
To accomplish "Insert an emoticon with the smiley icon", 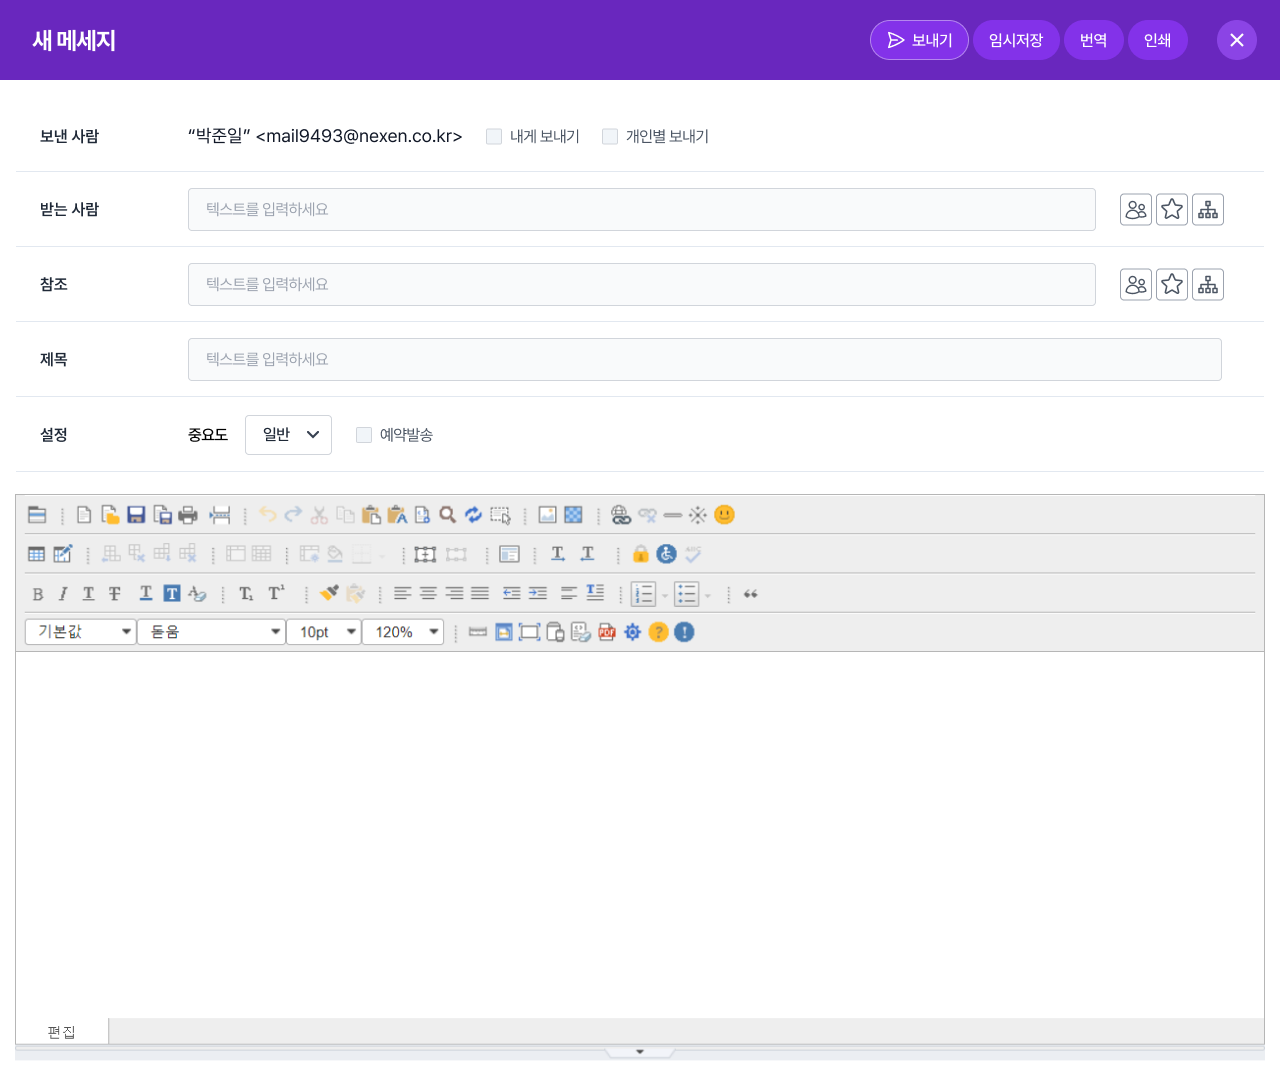I will tap(725, 515).
